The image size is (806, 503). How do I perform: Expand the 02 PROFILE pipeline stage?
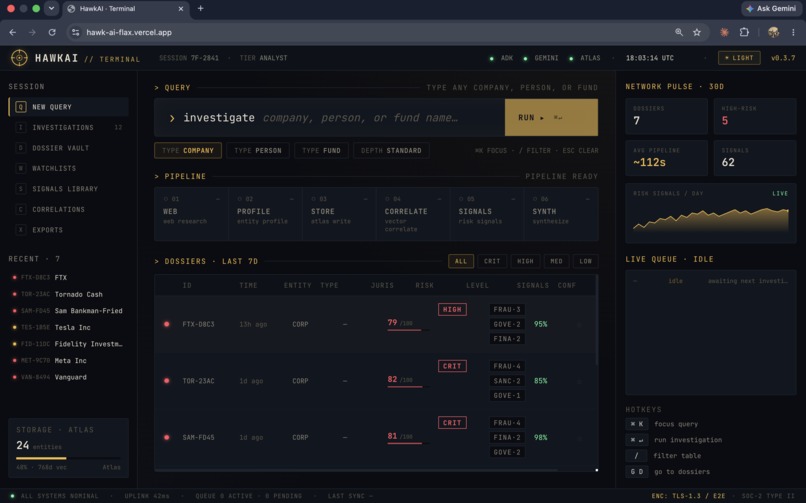[265, 214]
